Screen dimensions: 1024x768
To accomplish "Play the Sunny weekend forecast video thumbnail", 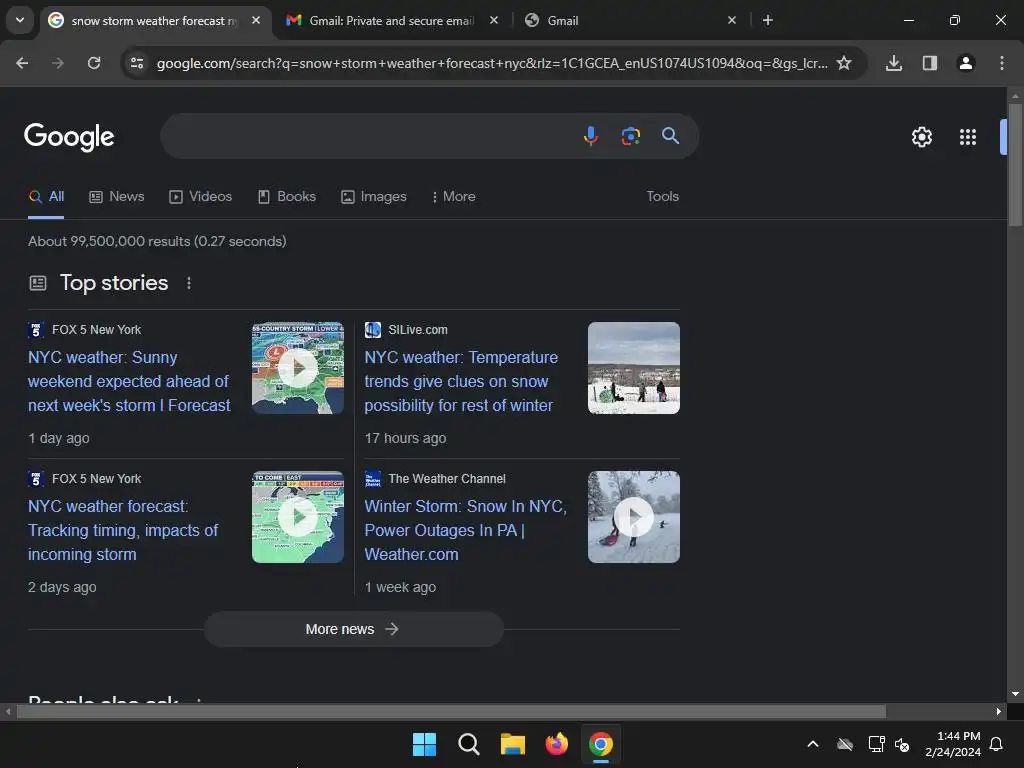I will [298, 368].
